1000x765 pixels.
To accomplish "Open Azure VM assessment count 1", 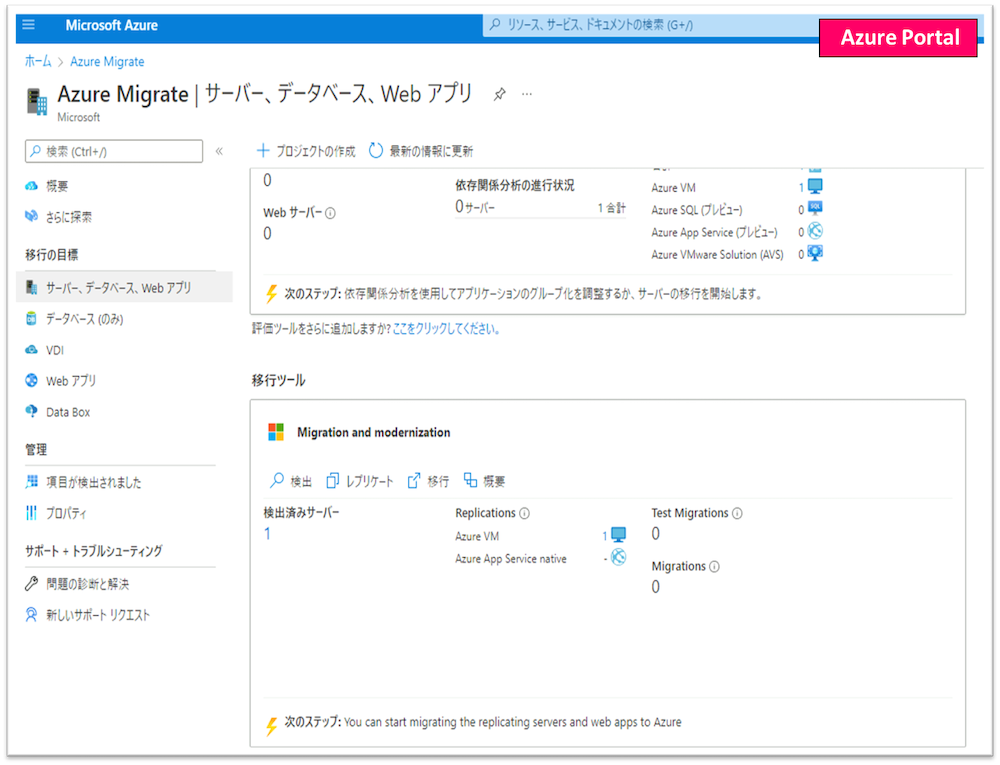I will pyautogui.click(x=801, y=187).
